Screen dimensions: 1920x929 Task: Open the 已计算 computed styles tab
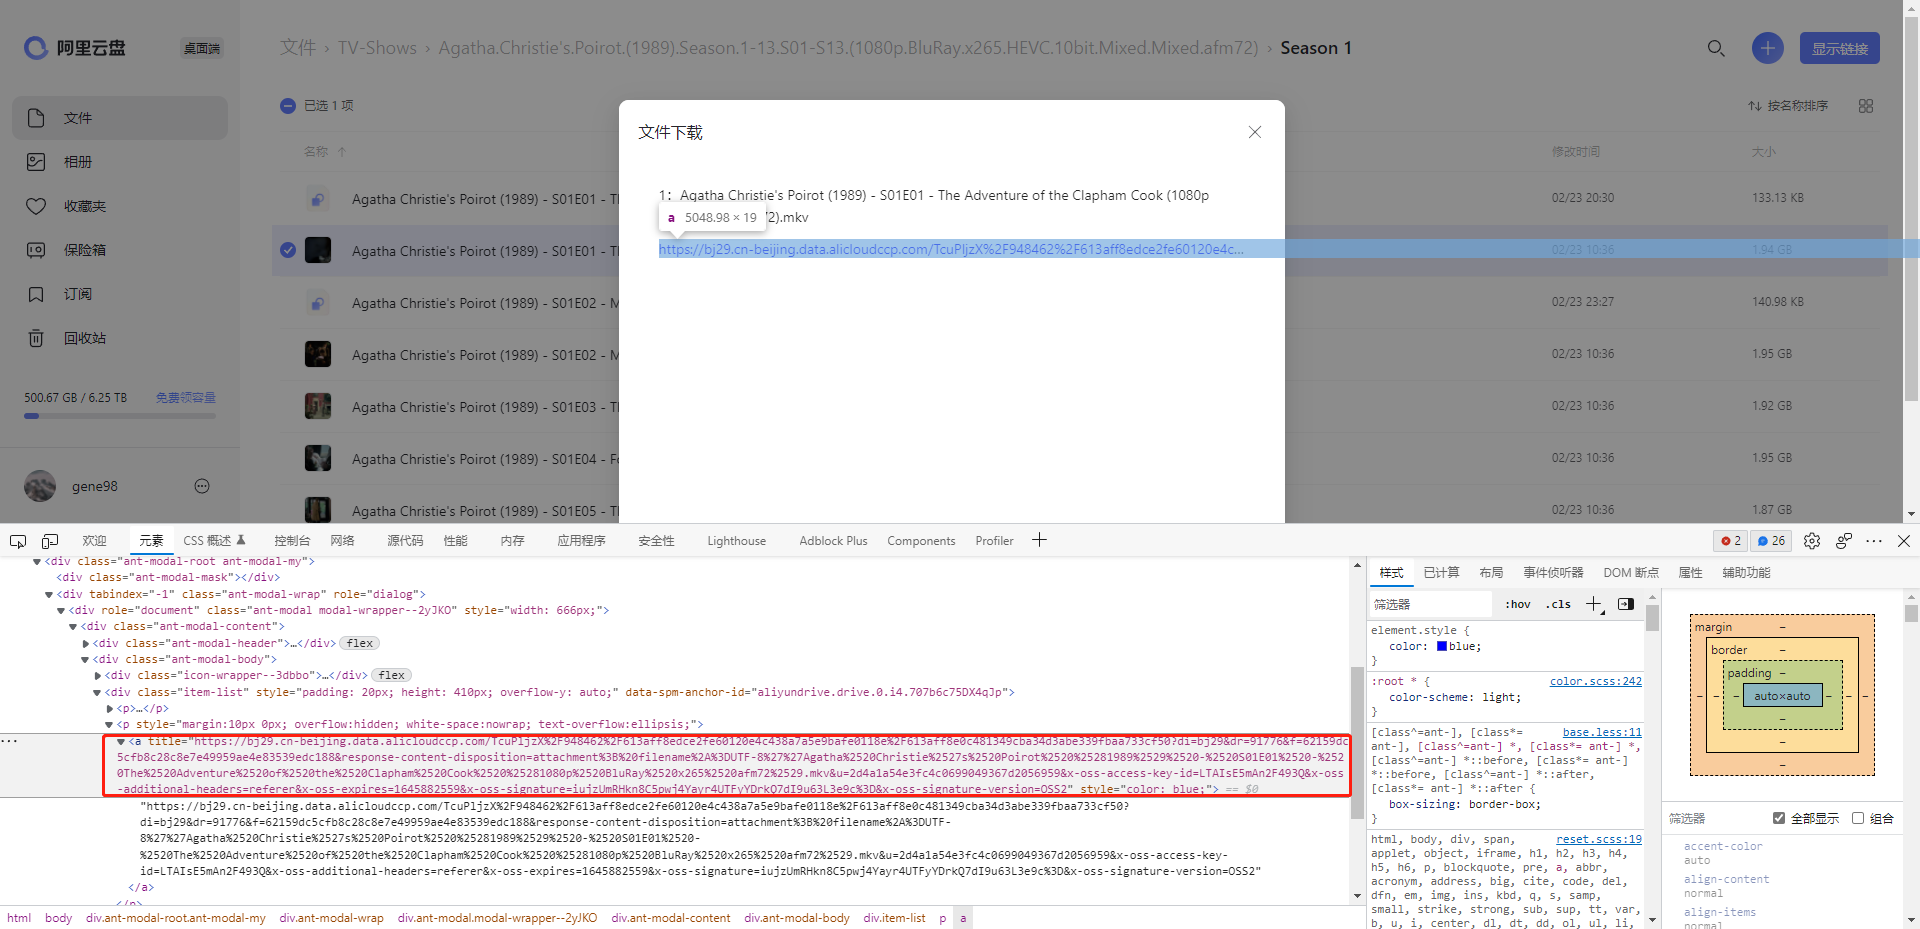click(1441, 573)
